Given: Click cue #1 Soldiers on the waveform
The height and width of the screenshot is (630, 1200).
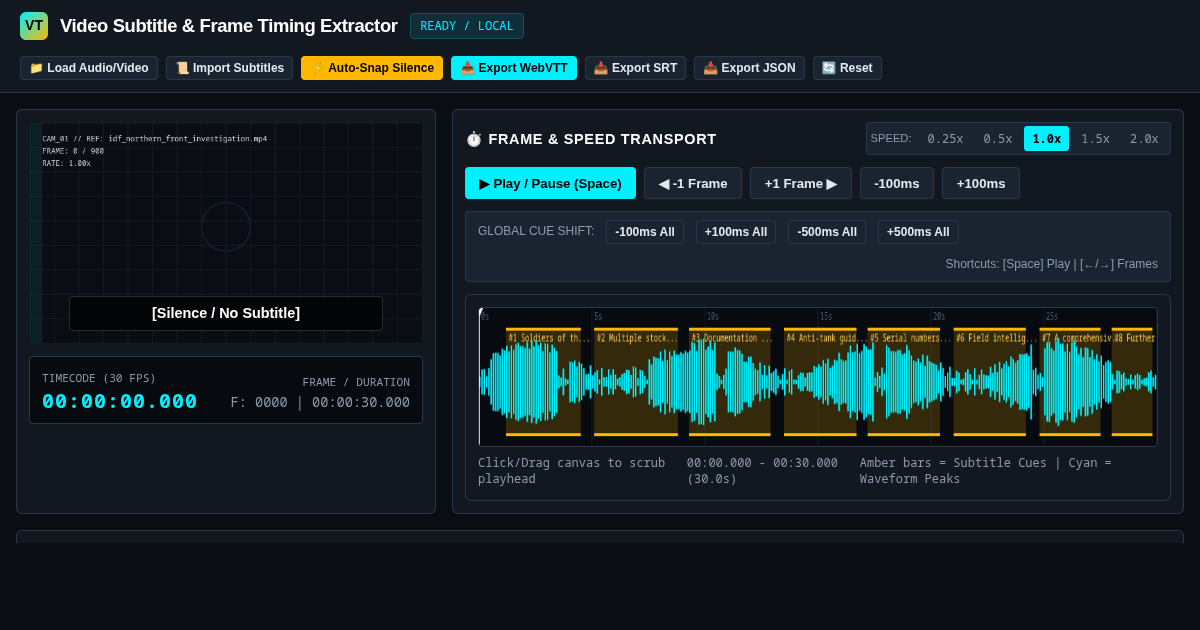Looking at the screenshot, I should (x=543, y=382).
